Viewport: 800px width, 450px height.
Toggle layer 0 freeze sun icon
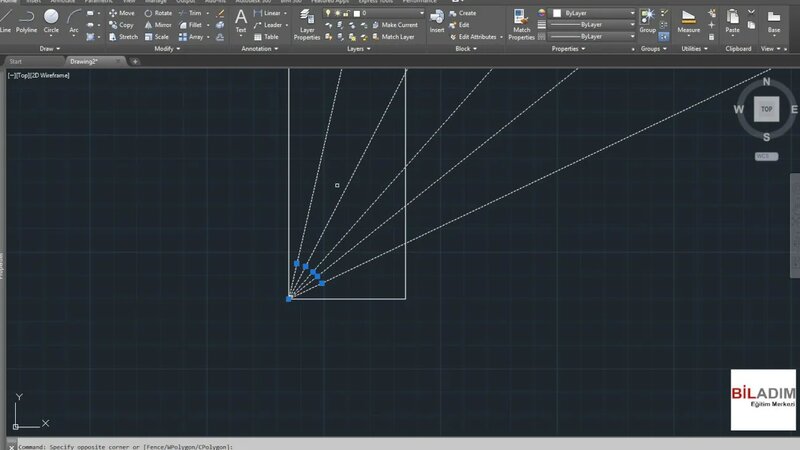[337, 13]
